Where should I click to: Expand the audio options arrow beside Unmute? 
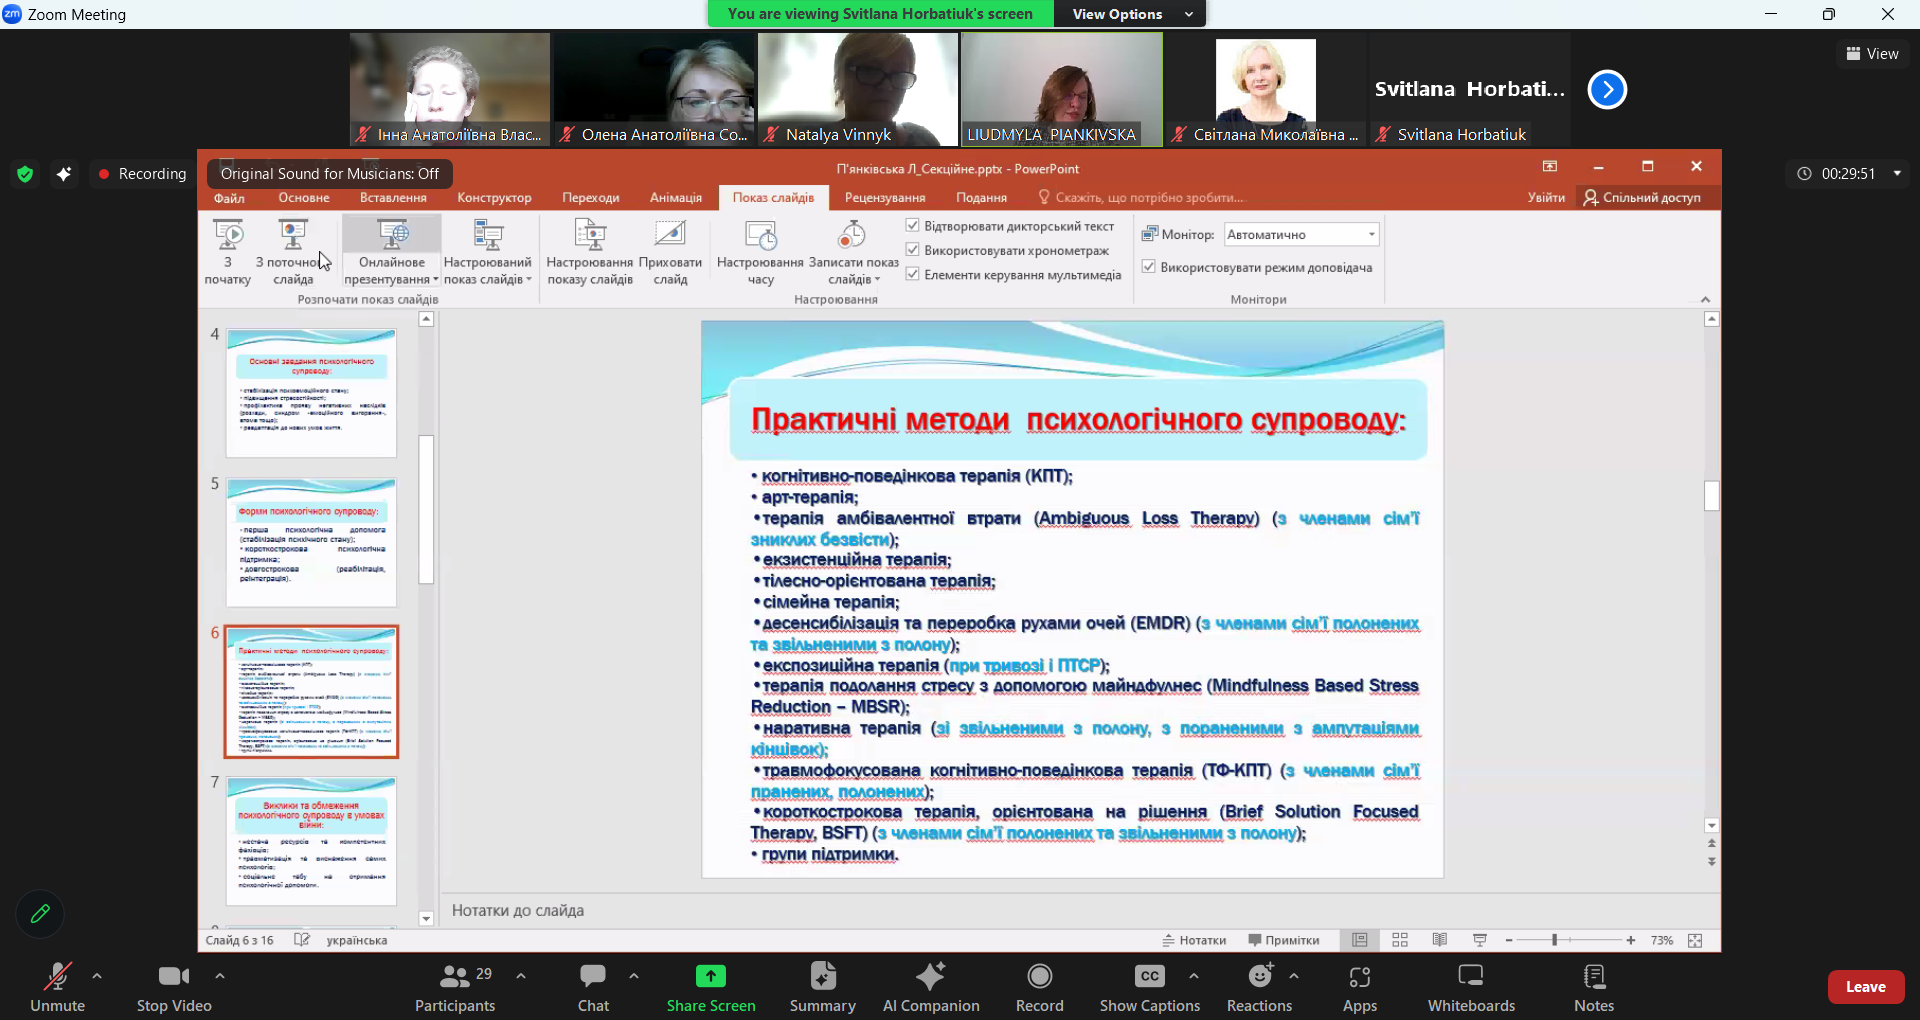tap(97, 975)
